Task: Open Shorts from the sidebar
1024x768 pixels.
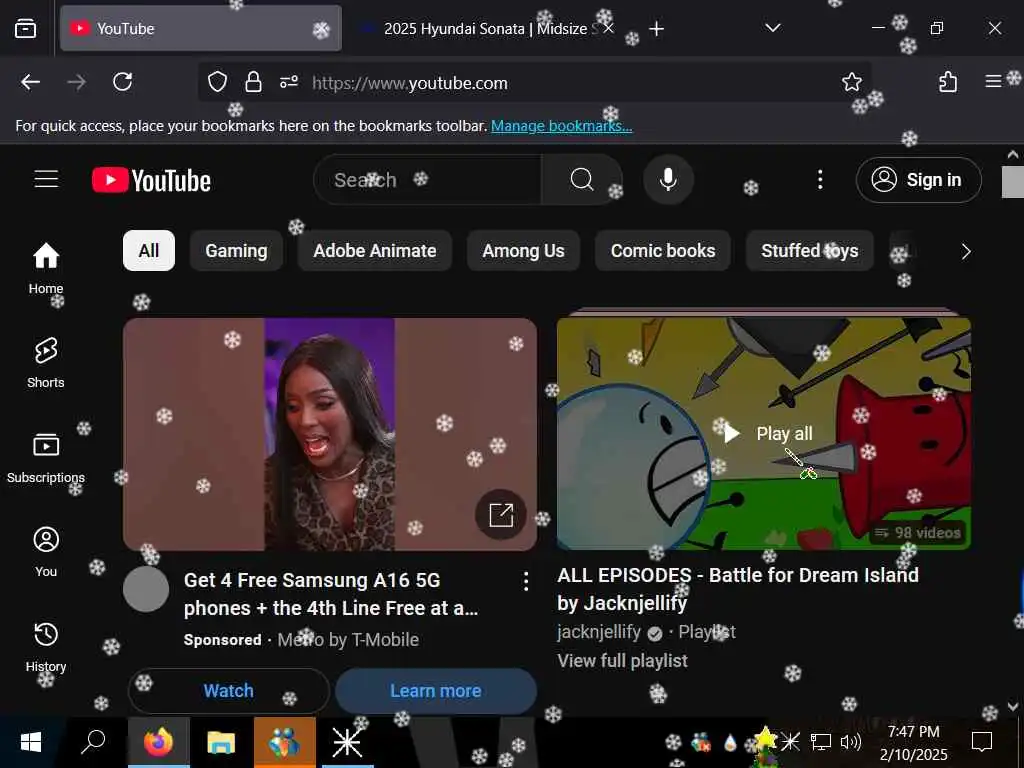Action: 46,363
